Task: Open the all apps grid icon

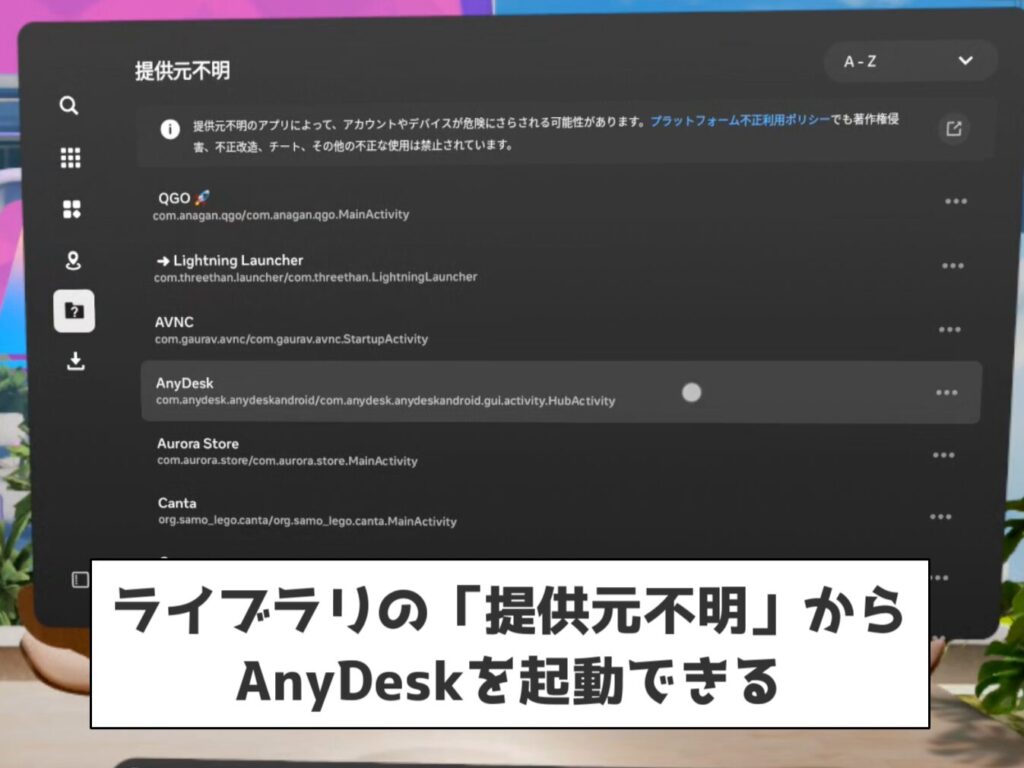Action: click(70, 158)
